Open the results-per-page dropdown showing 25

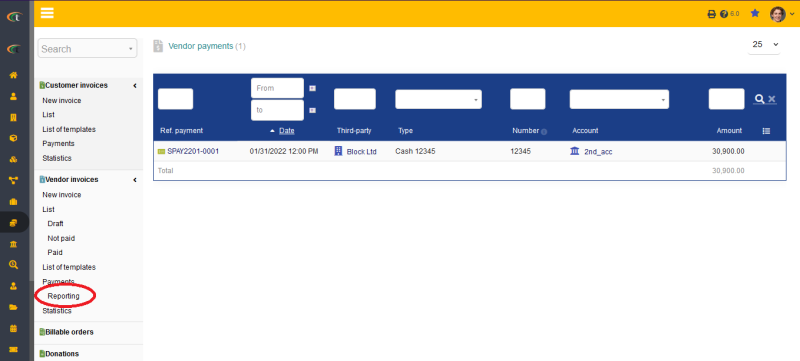[765, 45]
